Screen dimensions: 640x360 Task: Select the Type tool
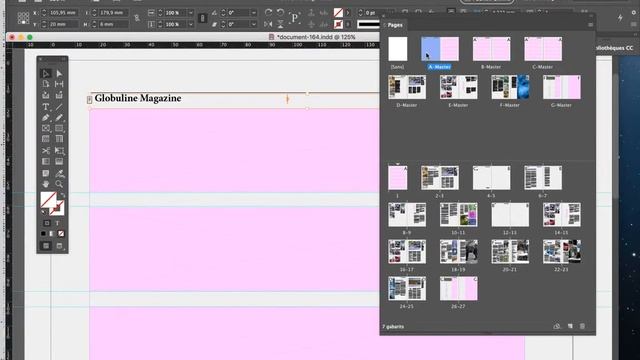46,107
